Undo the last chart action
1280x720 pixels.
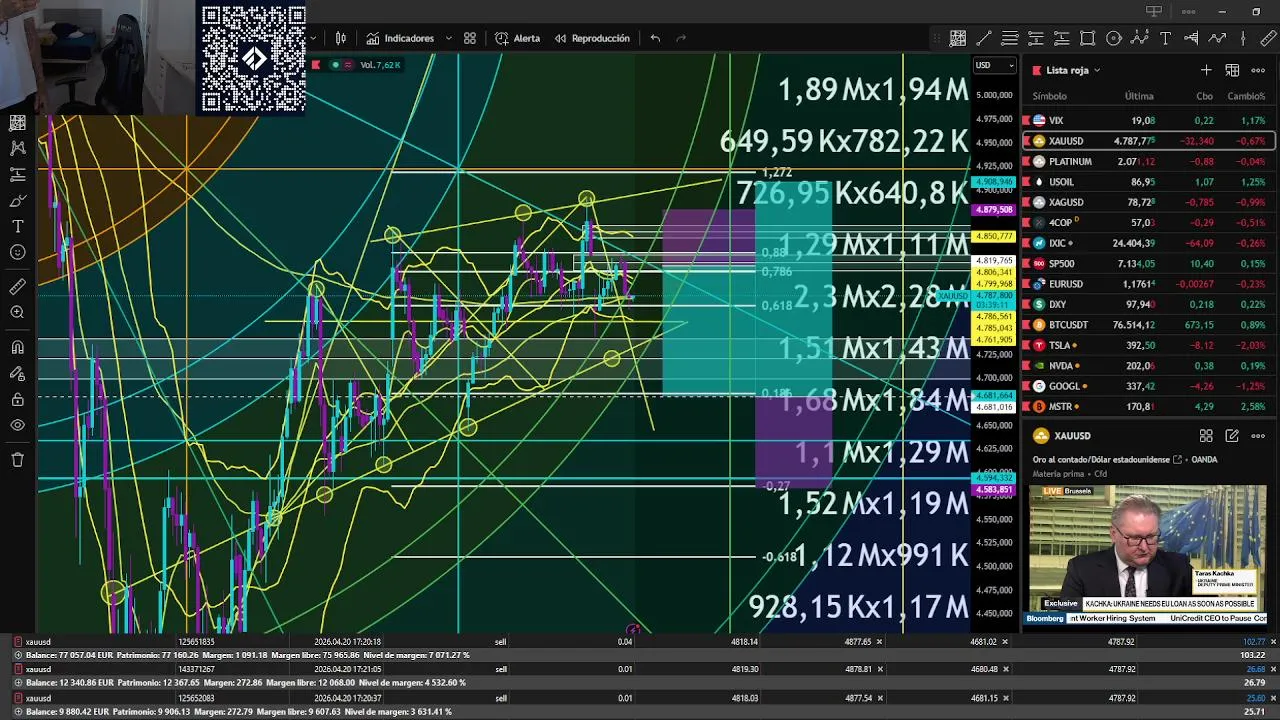pos(655,38)
